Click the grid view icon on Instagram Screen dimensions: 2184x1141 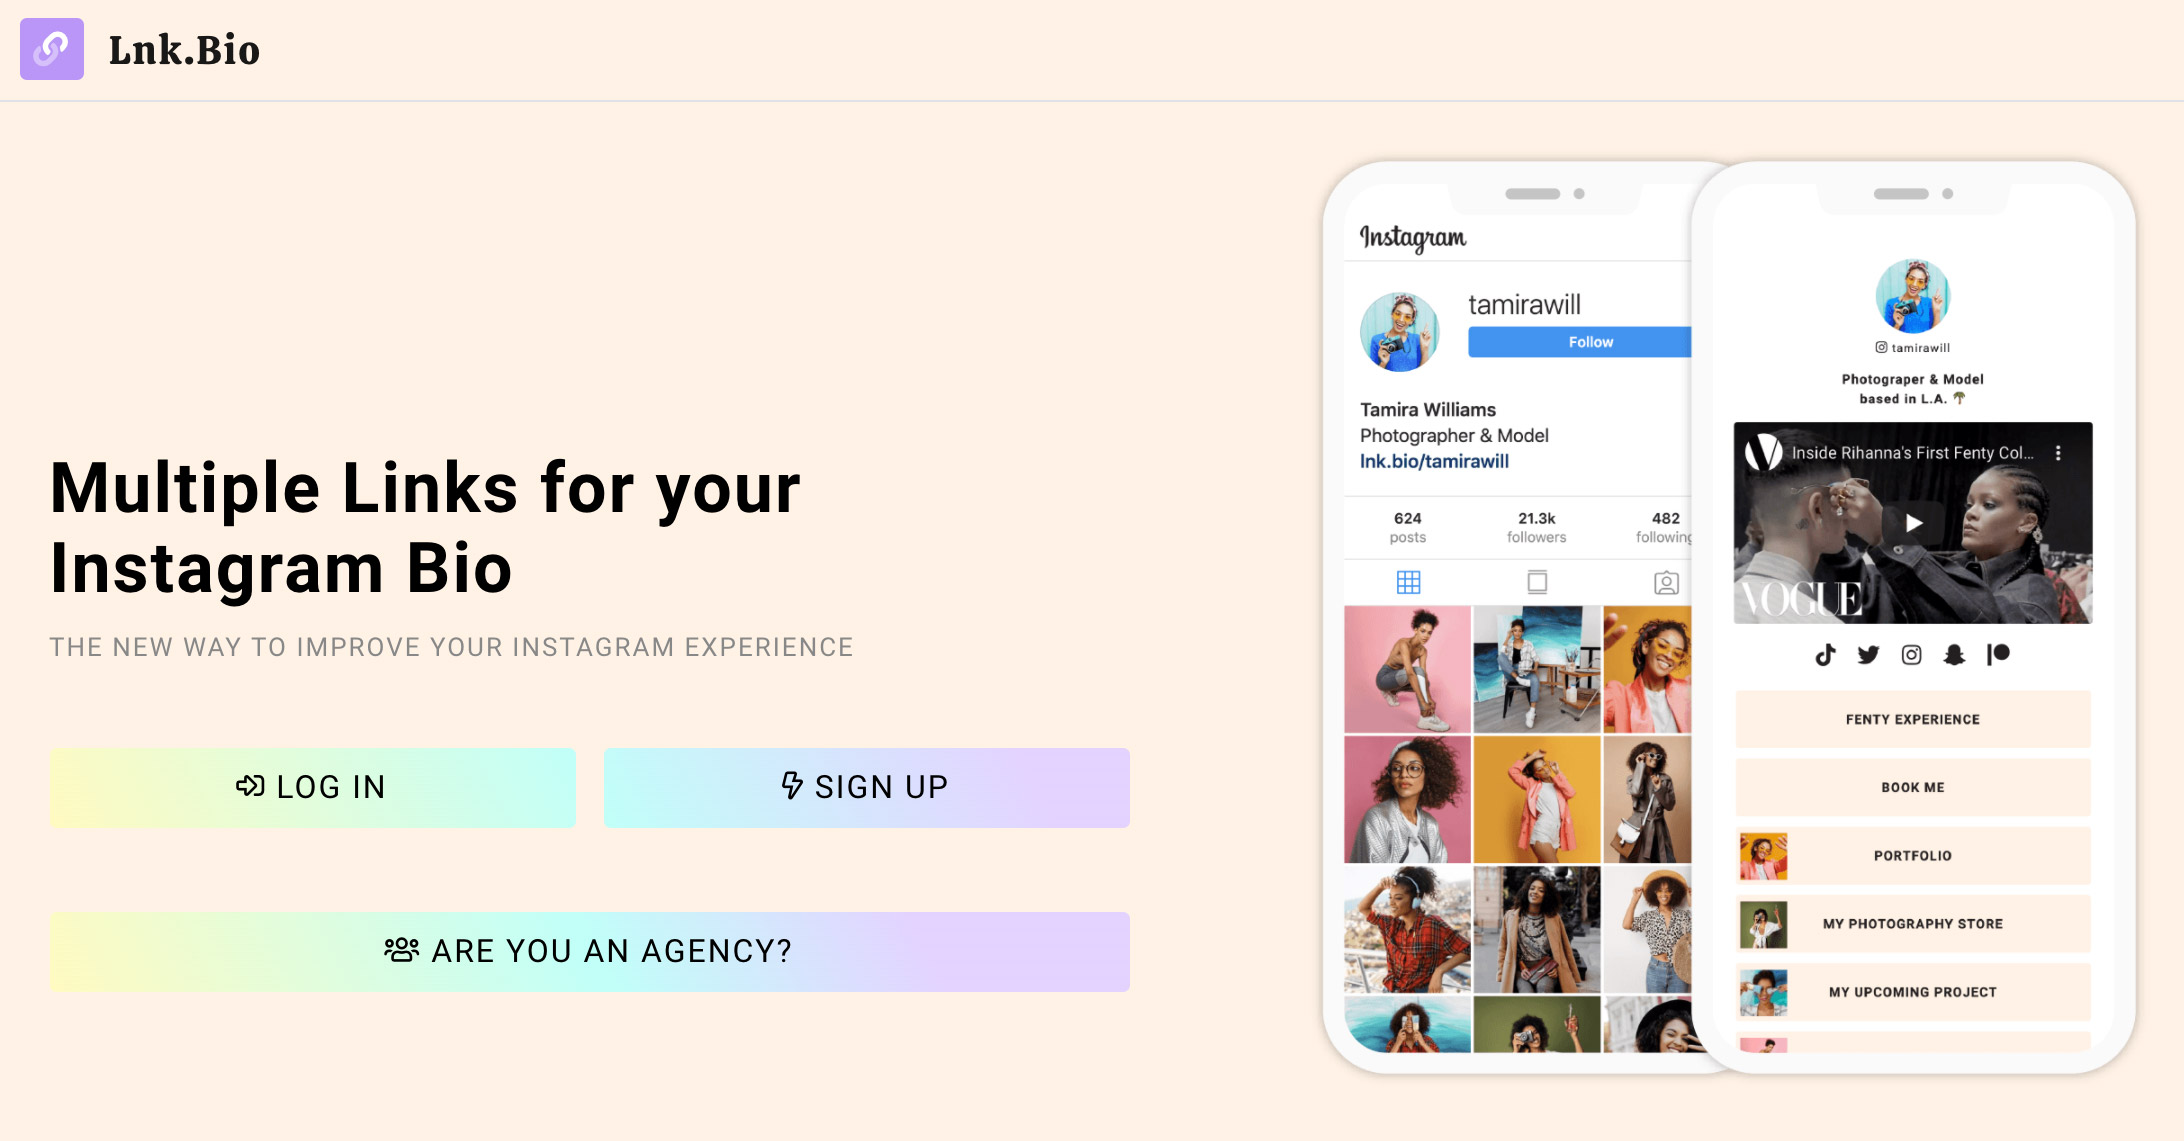[1407, 582]
